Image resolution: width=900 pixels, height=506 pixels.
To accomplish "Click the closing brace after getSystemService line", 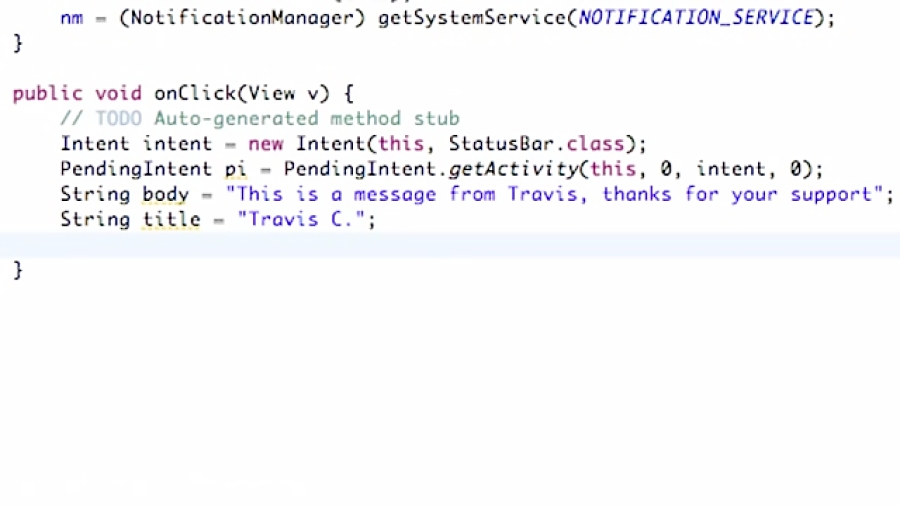I will 18,43.
